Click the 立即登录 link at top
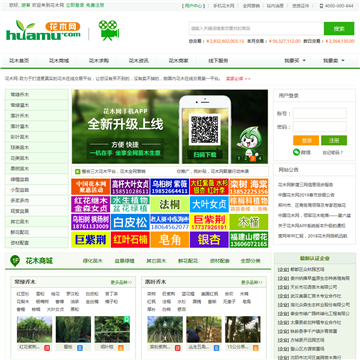The image size is (360, 360). click(x=75, y=5)
